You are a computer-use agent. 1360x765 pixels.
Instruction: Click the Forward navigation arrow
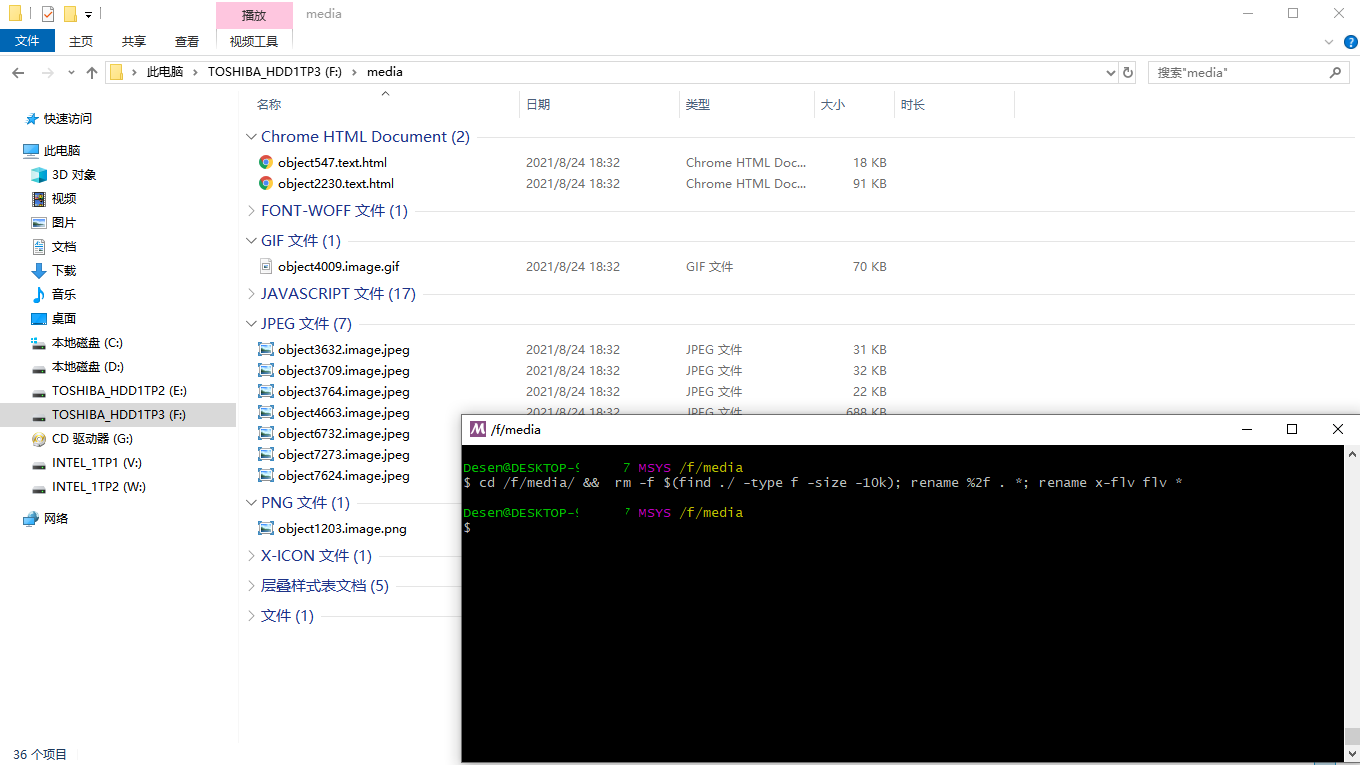(x=47, y=72)
